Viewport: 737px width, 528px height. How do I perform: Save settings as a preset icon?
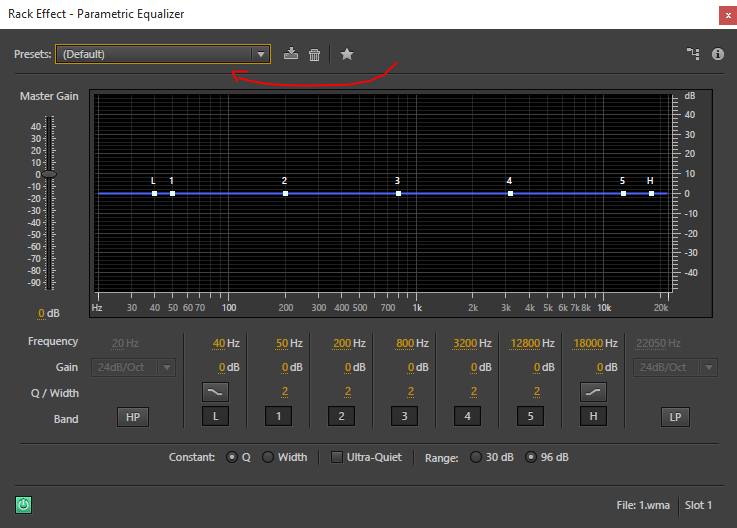(291, 54)
